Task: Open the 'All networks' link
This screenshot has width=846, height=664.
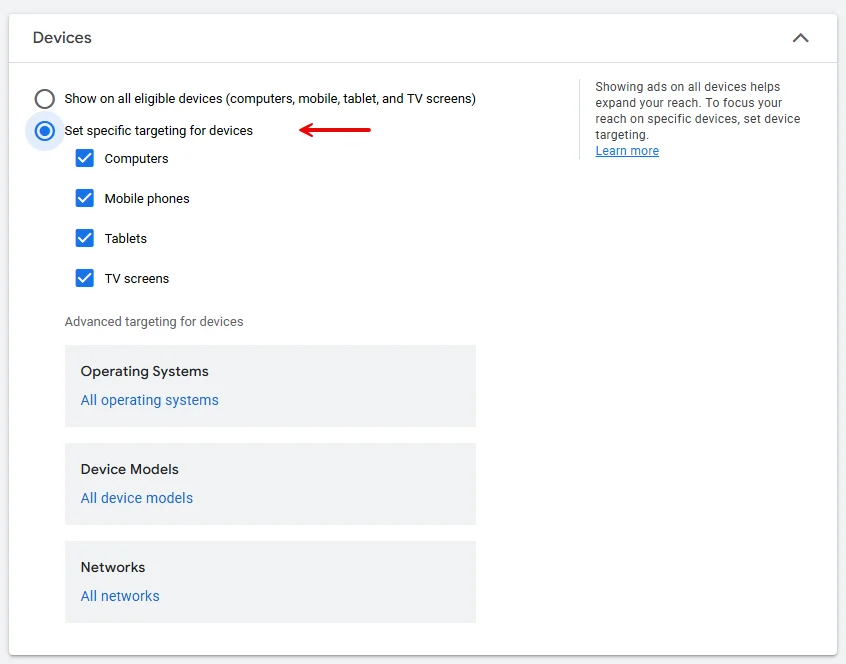Action: (120, 596)
